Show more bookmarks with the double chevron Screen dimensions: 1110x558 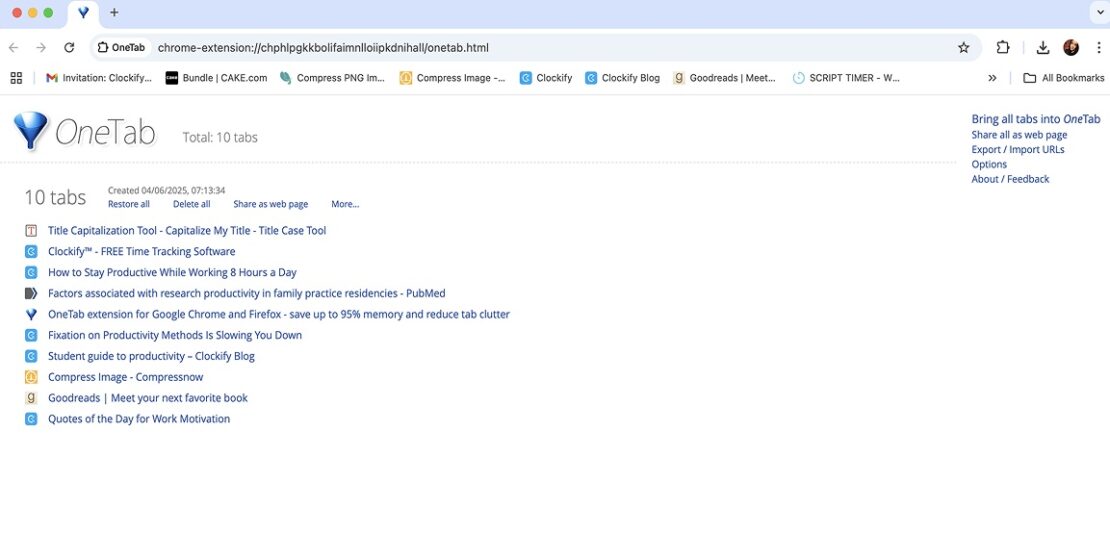992,78
